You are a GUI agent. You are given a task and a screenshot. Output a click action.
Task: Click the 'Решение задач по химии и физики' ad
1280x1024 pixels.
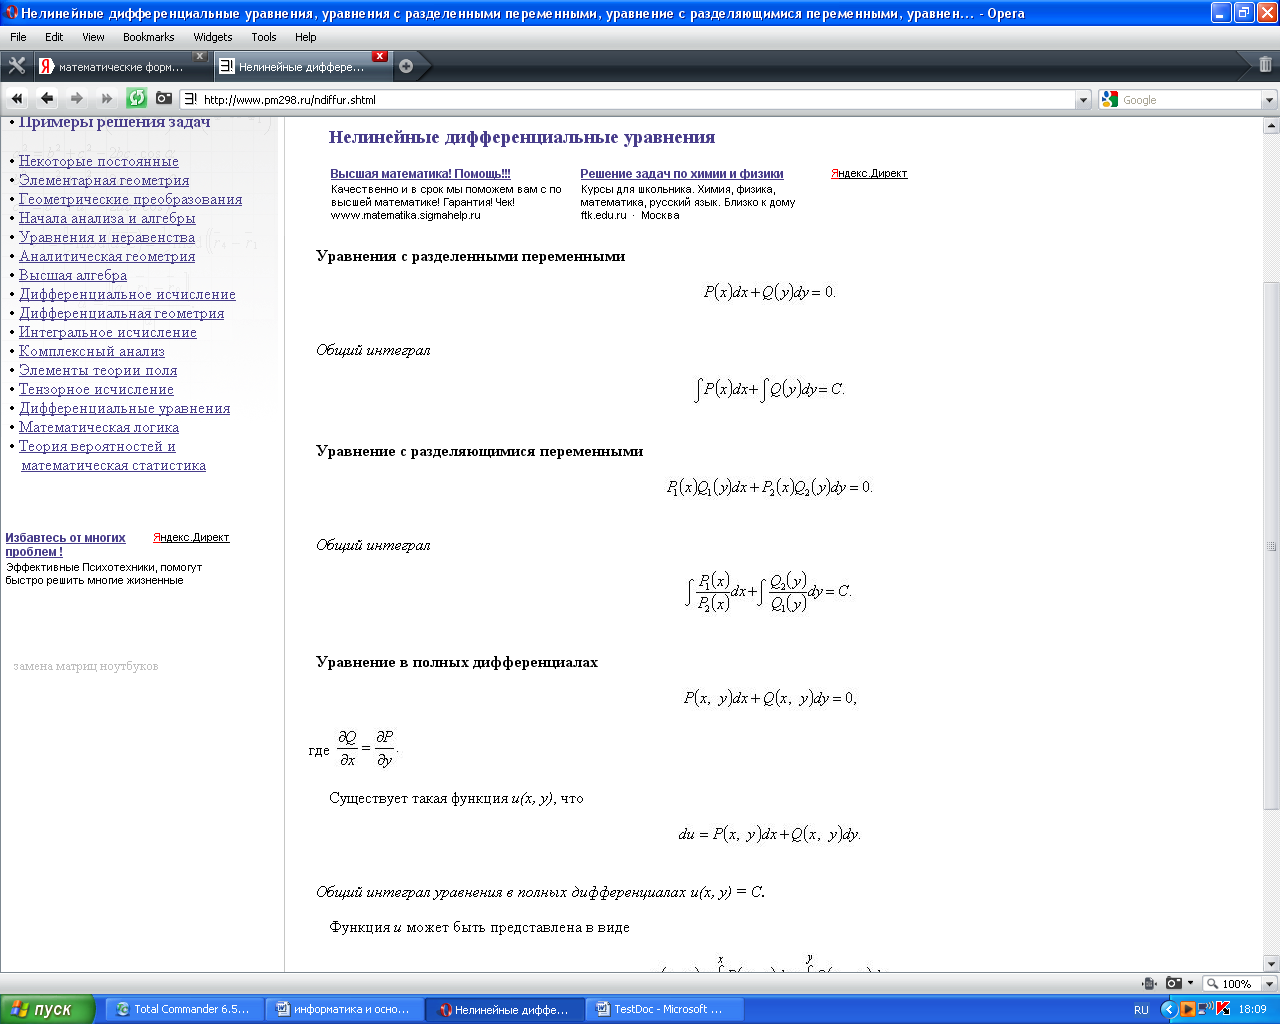682,174
